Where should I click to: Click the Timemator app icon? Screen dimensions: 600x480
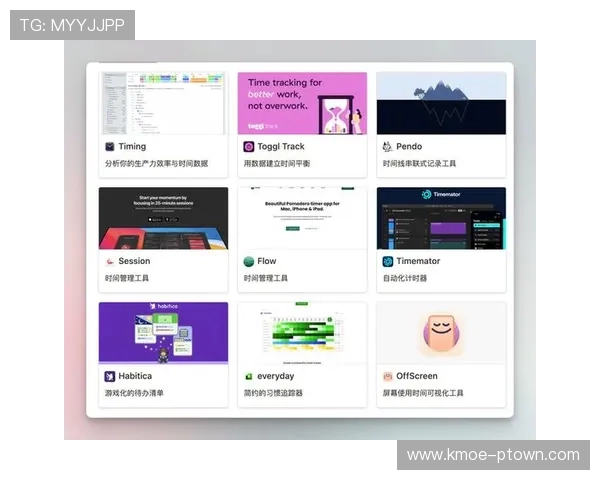(x=388, y=261)
